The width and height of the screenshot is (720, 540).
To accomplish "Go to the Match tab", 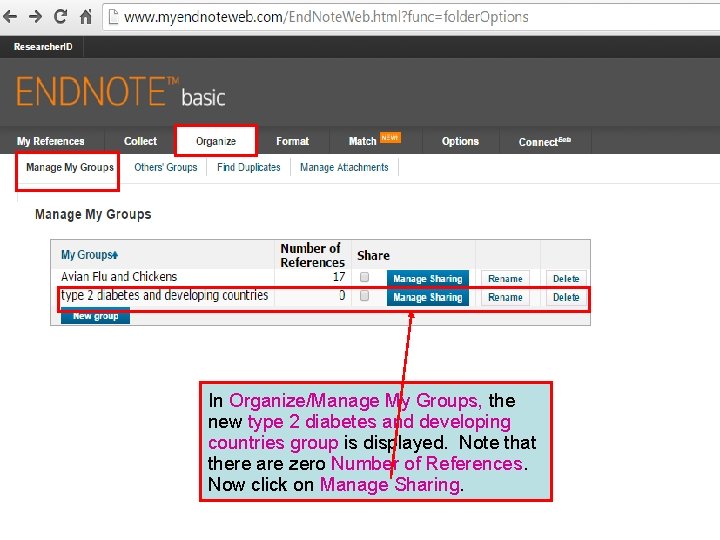I will 362,141.
